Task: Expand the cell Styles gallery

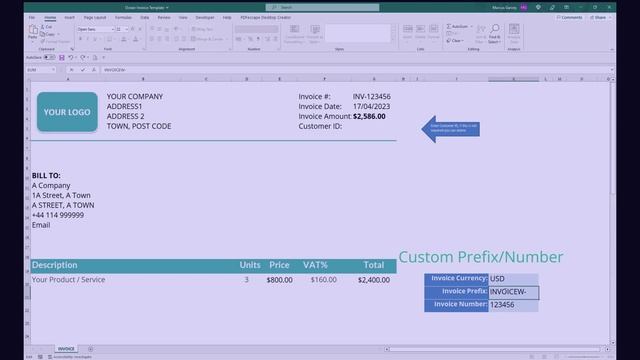Action: click(x=393, y=40)
